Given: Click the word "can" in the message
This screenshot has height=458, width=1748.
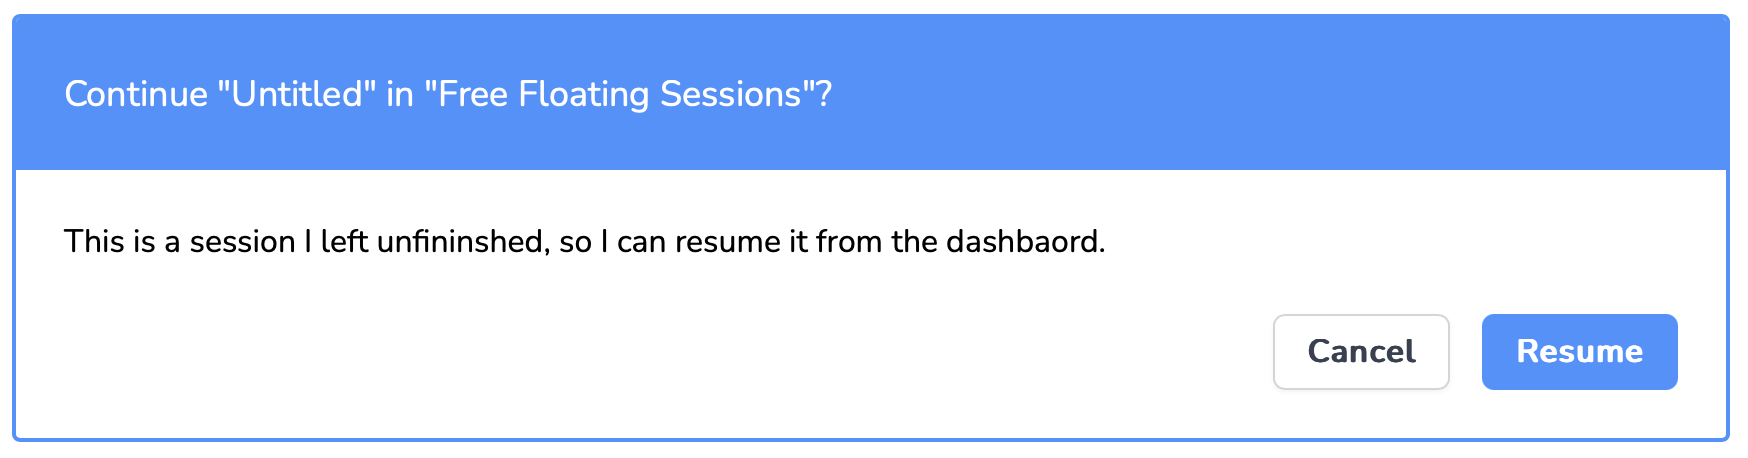Looking at the screenshot, I should [x=640, y=242].
